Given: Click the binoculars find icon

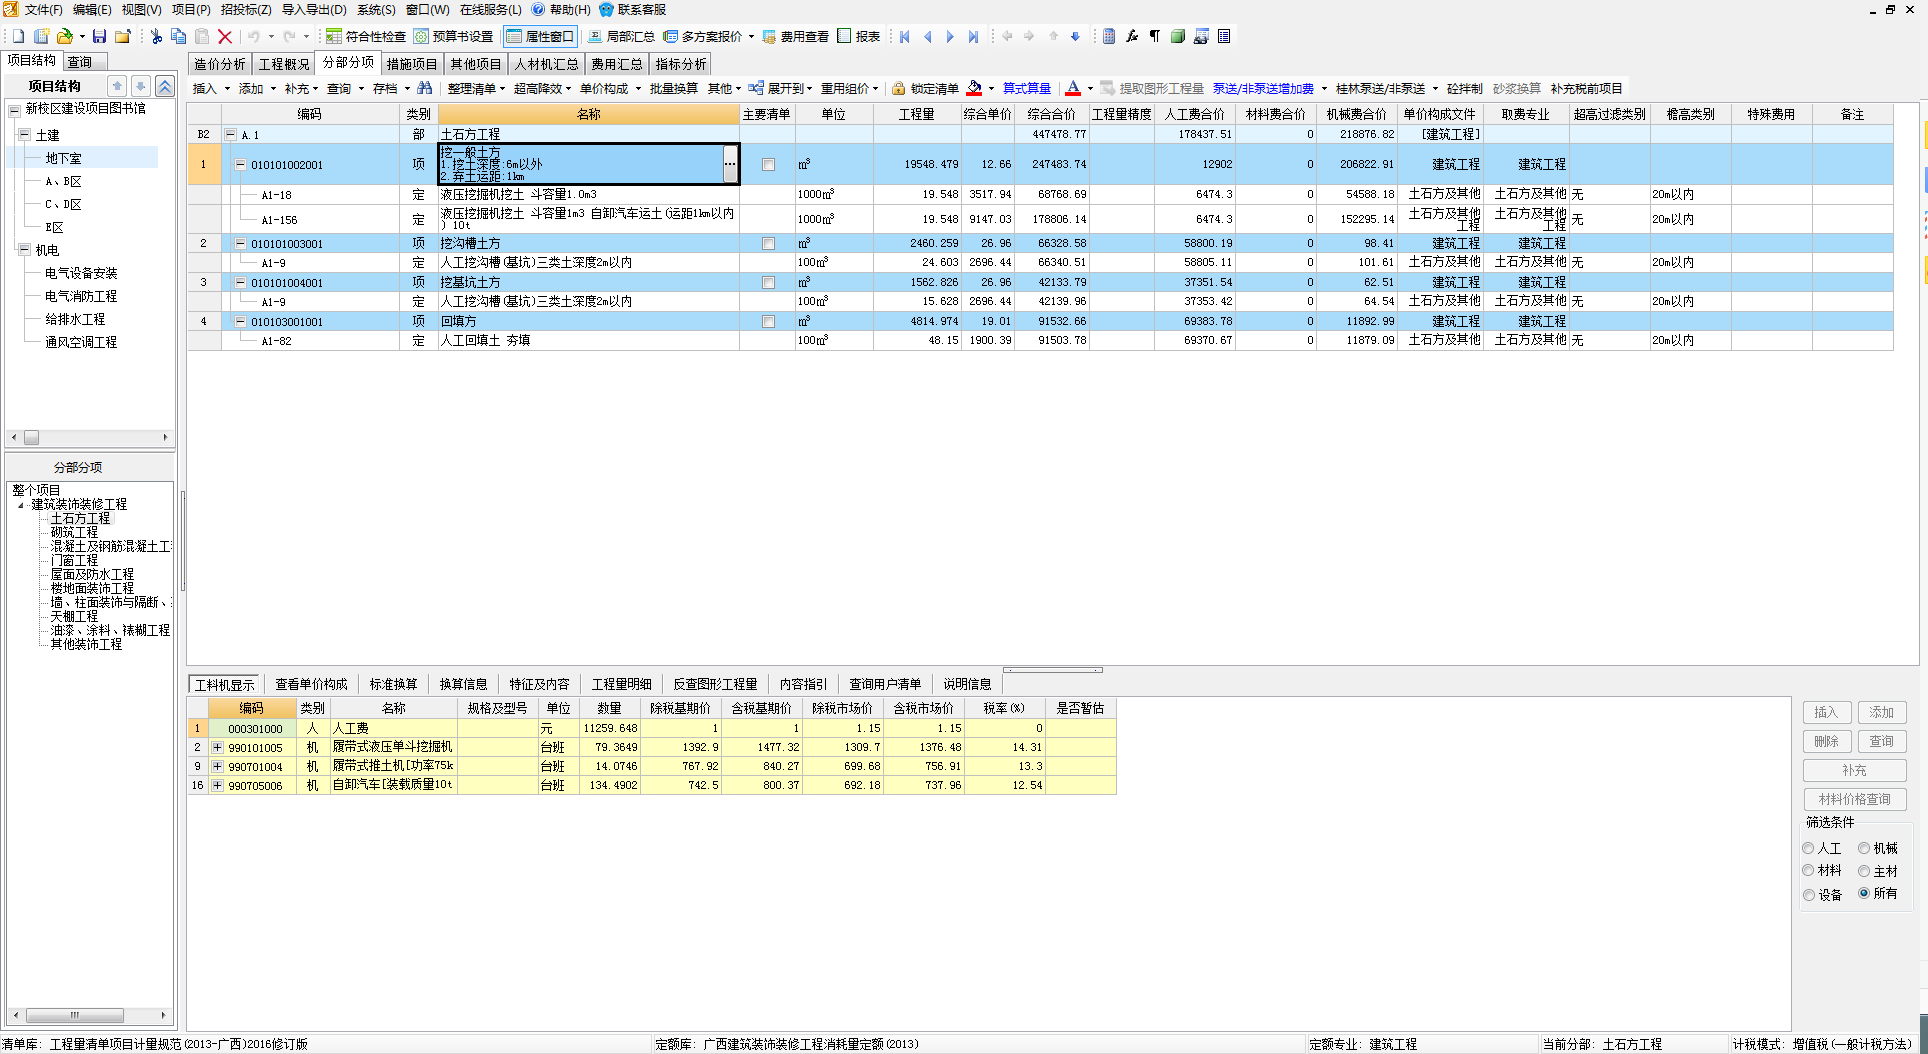Looking at the screenshot, I should coord(425,89).
